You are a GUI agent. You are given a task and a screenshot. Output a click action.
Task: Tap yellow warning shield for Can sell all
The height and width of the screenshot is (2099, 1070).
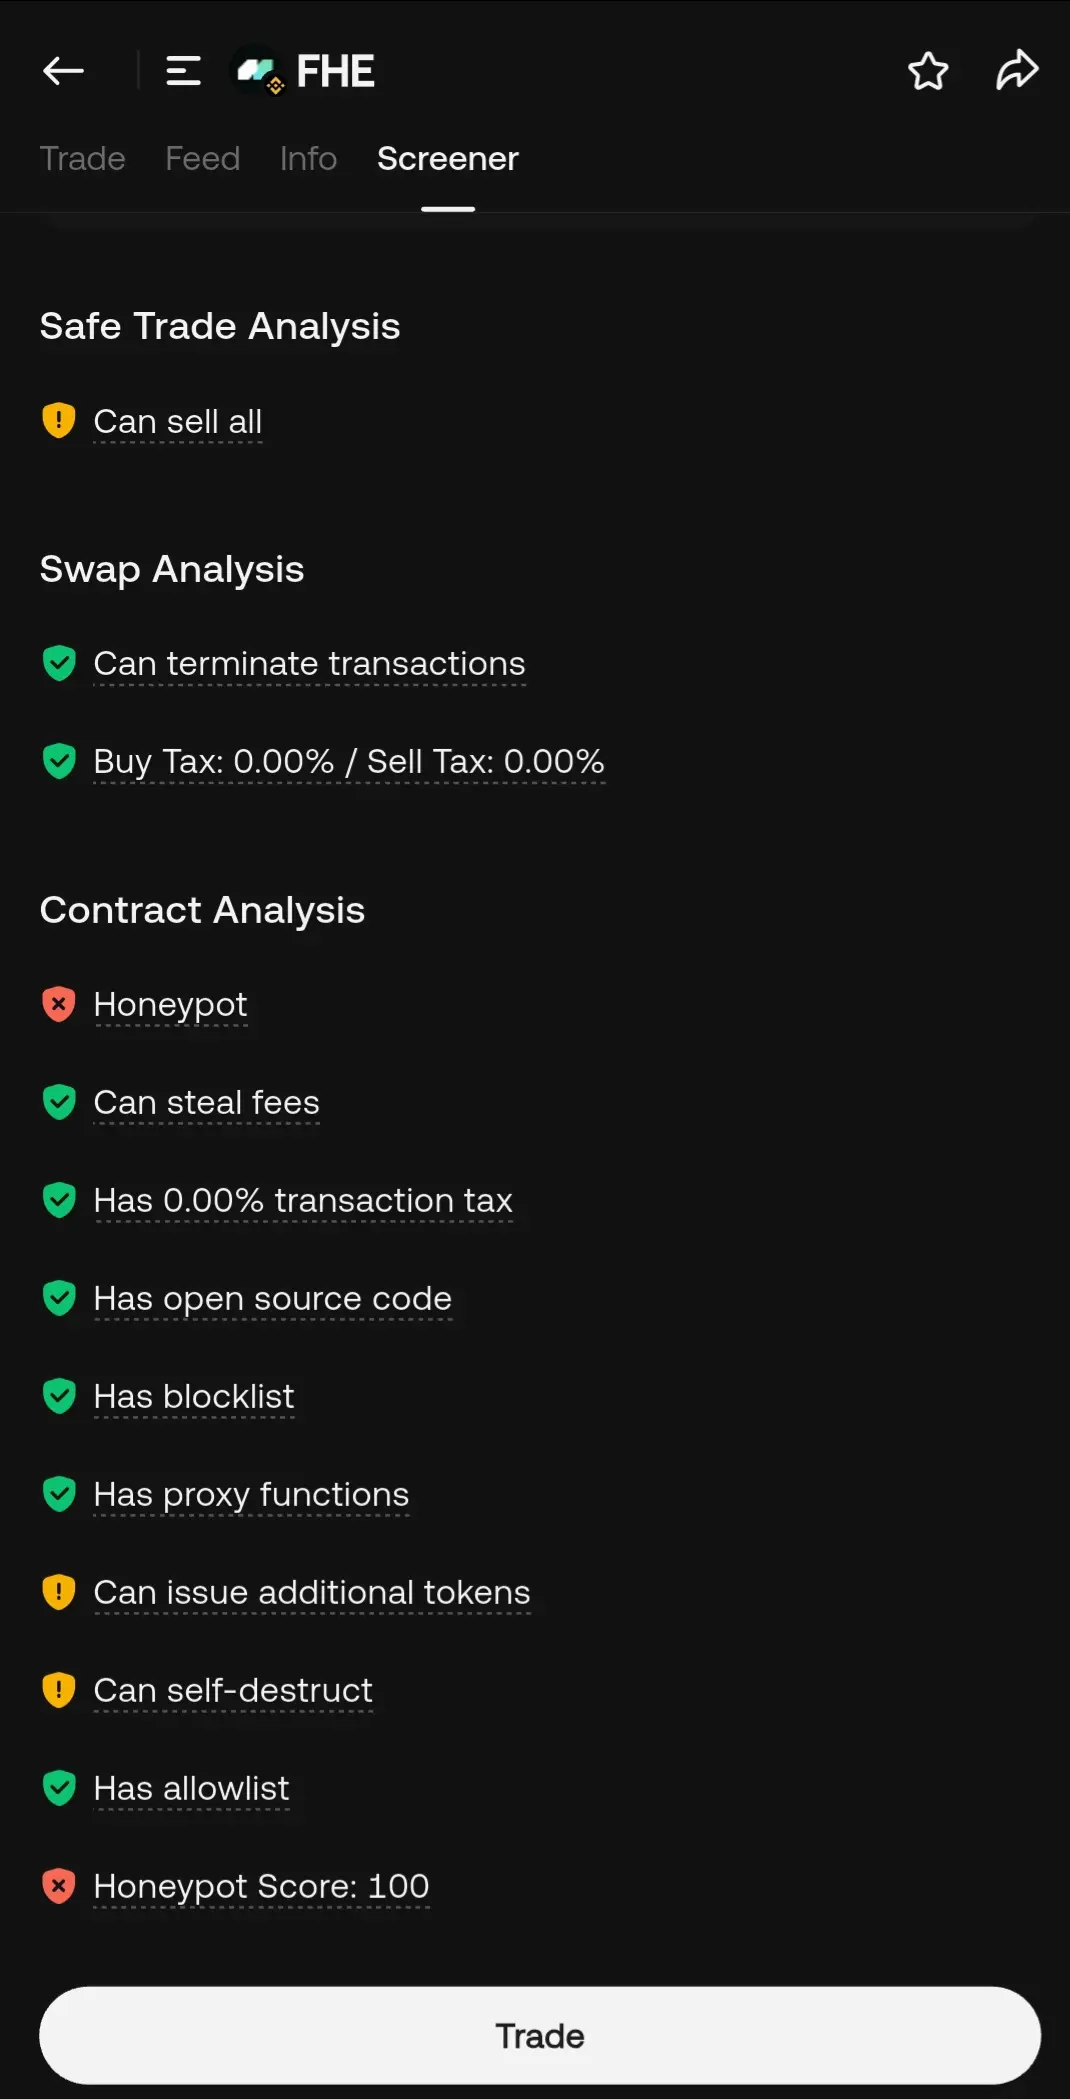(59, 421)
